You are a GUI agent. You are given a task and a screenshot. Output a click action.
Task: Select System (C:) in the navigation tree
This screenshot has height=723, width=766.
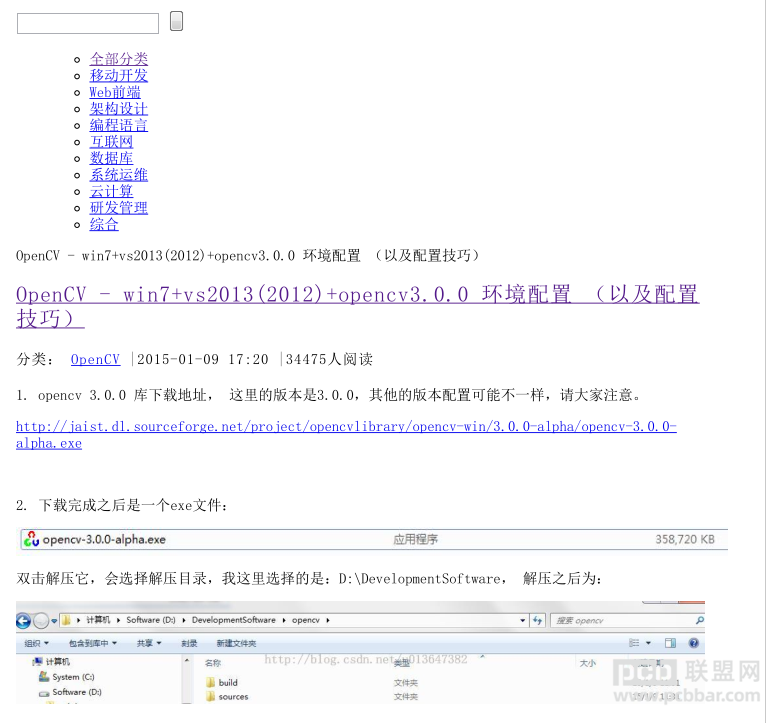pos(67,677)
